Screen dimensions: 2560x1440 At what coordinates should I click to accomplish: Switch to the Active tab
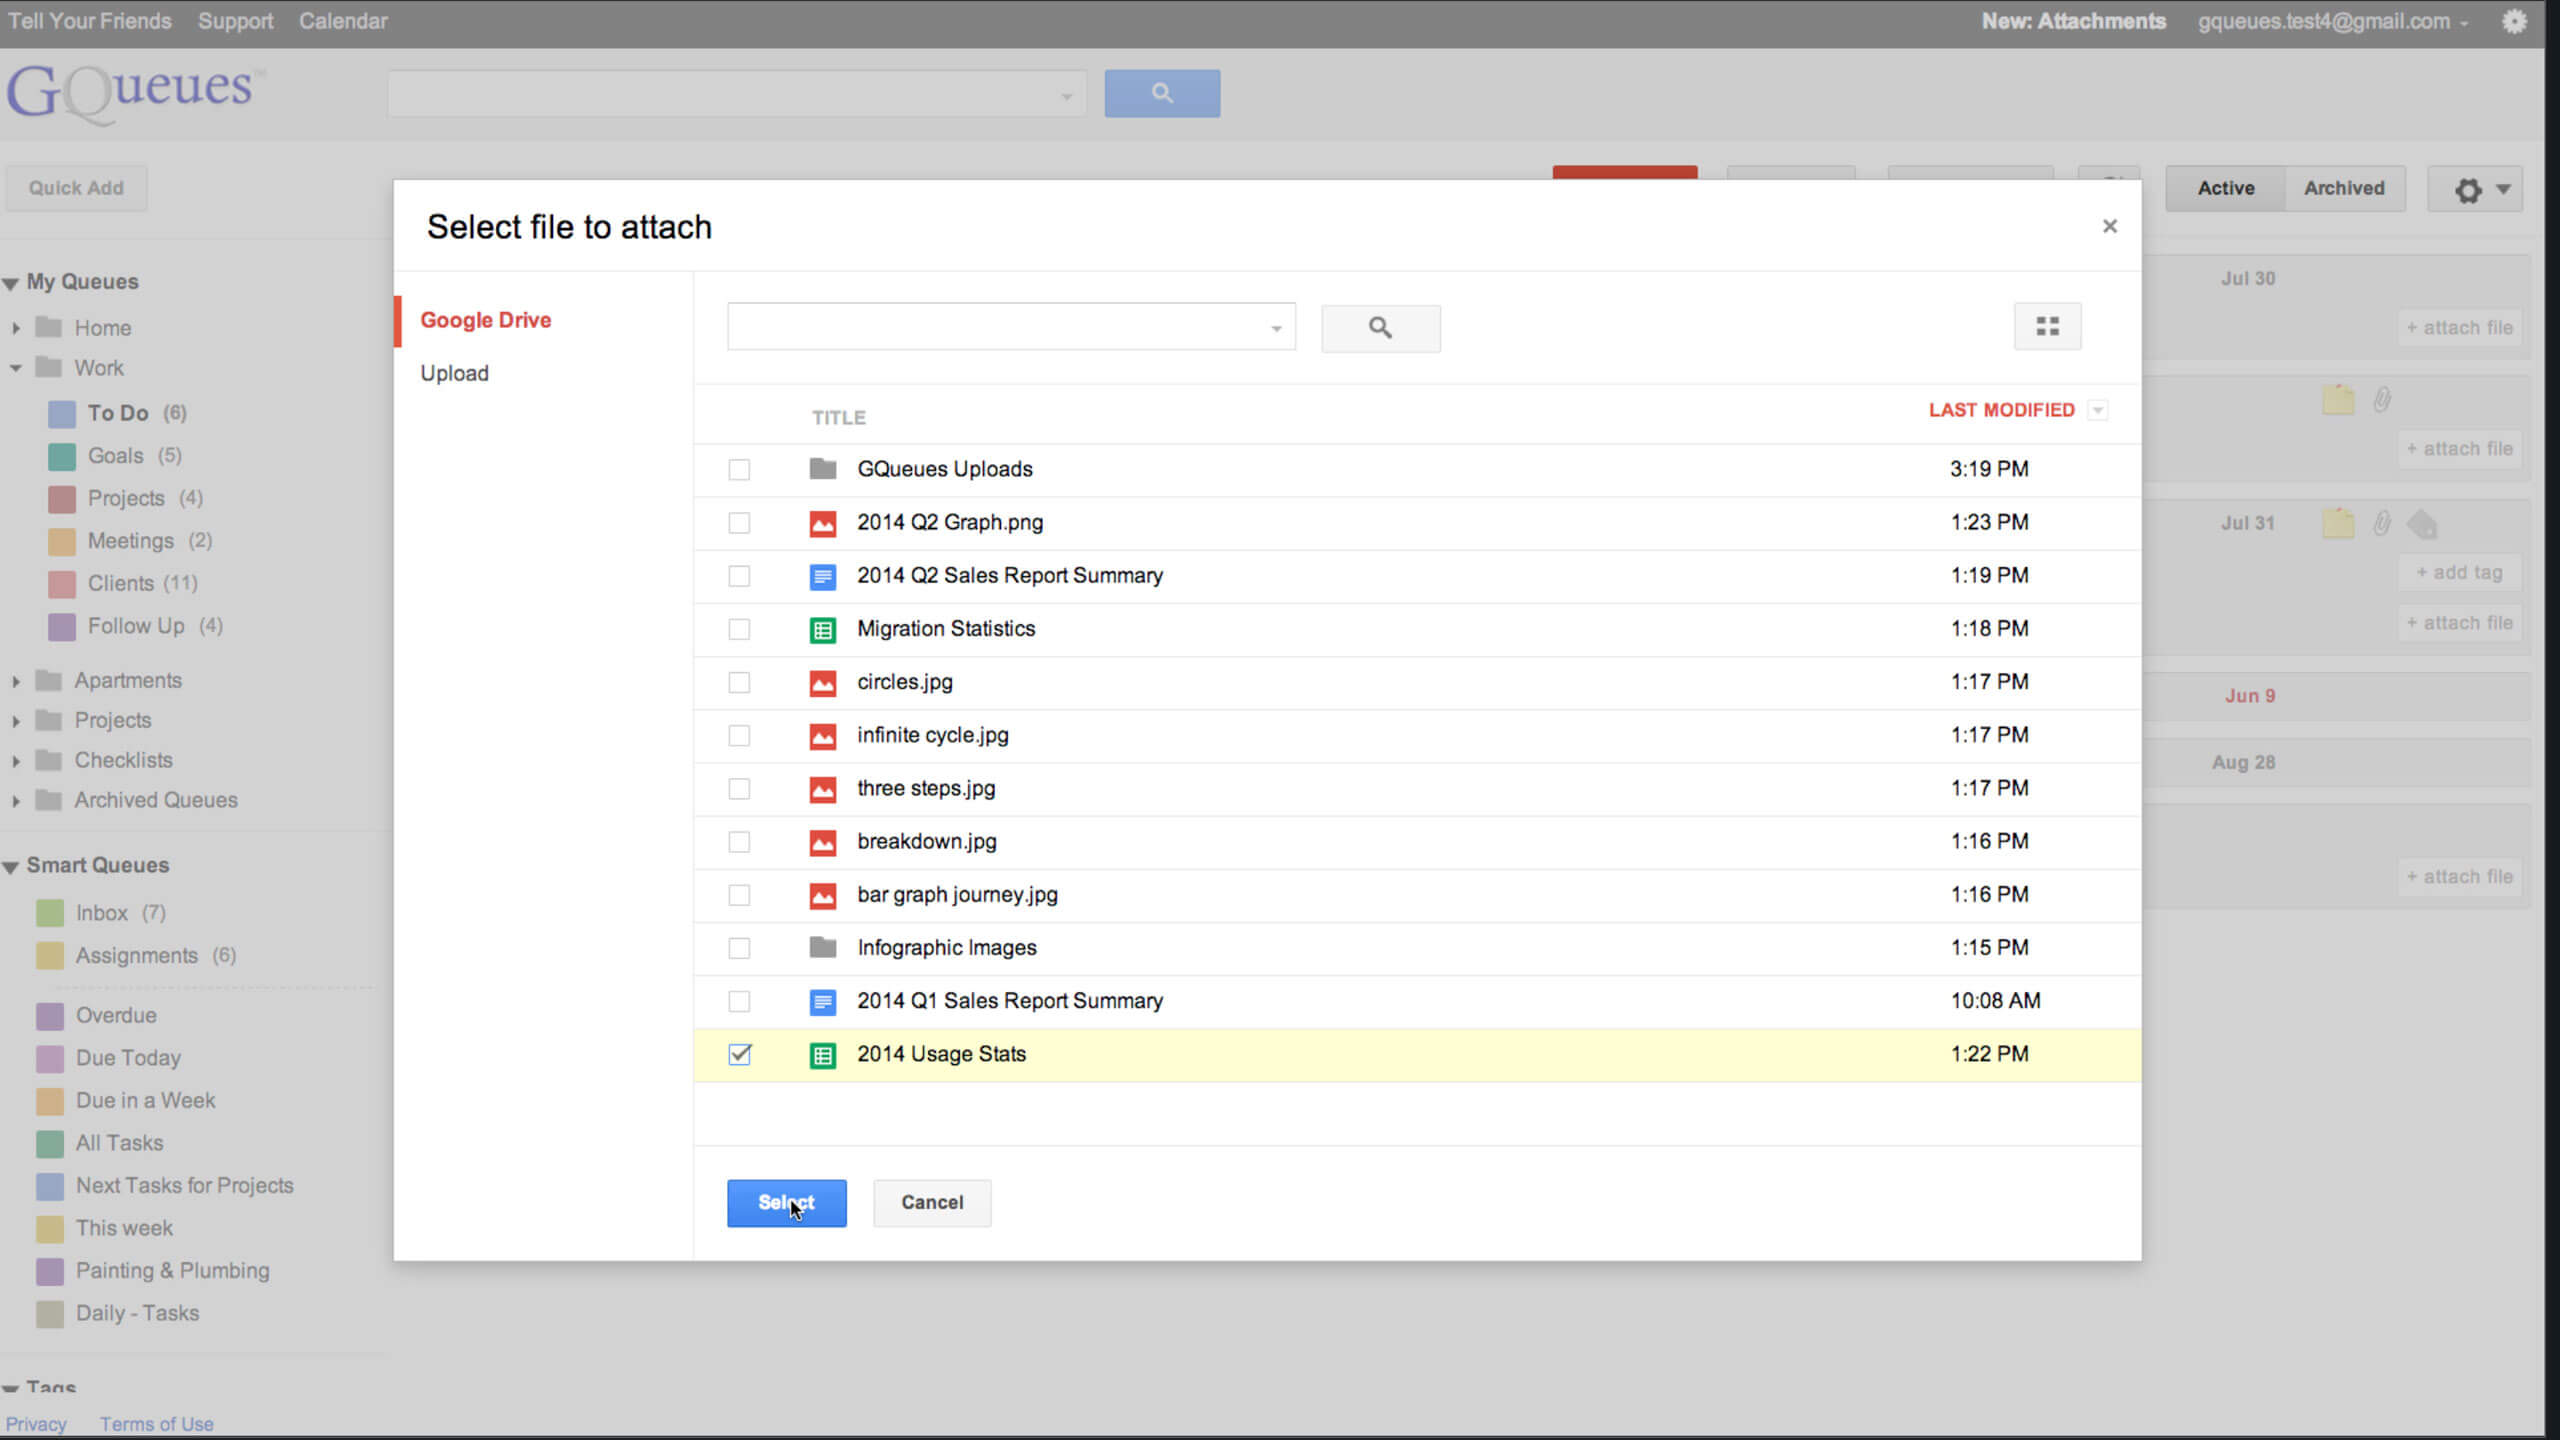(2226, 188)
